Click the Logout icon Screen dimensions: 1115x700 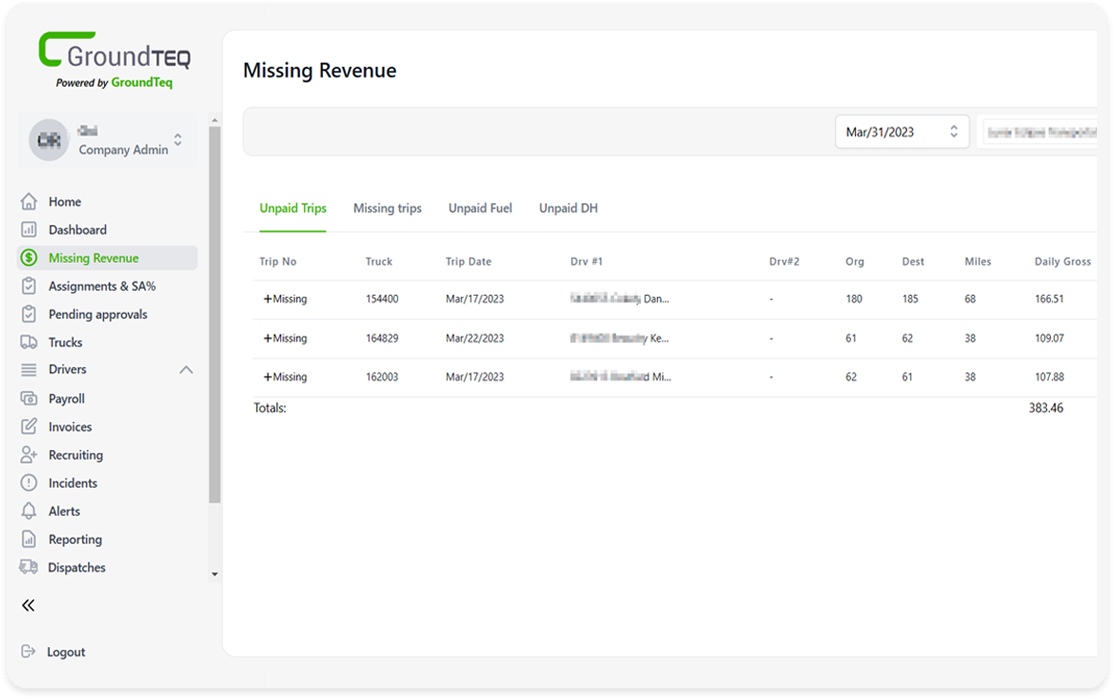coord(29,652)
